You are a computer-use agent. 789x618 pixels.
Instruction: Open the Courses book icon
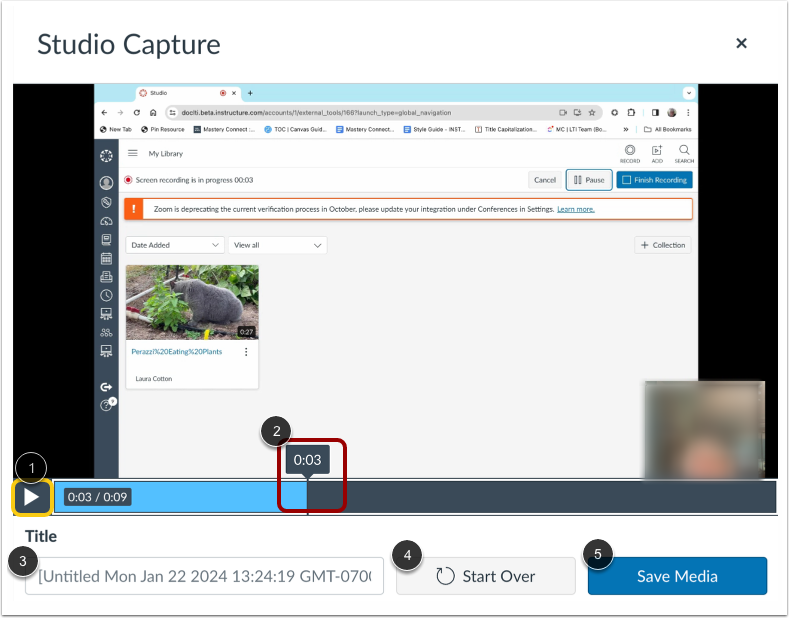point(106,240)
